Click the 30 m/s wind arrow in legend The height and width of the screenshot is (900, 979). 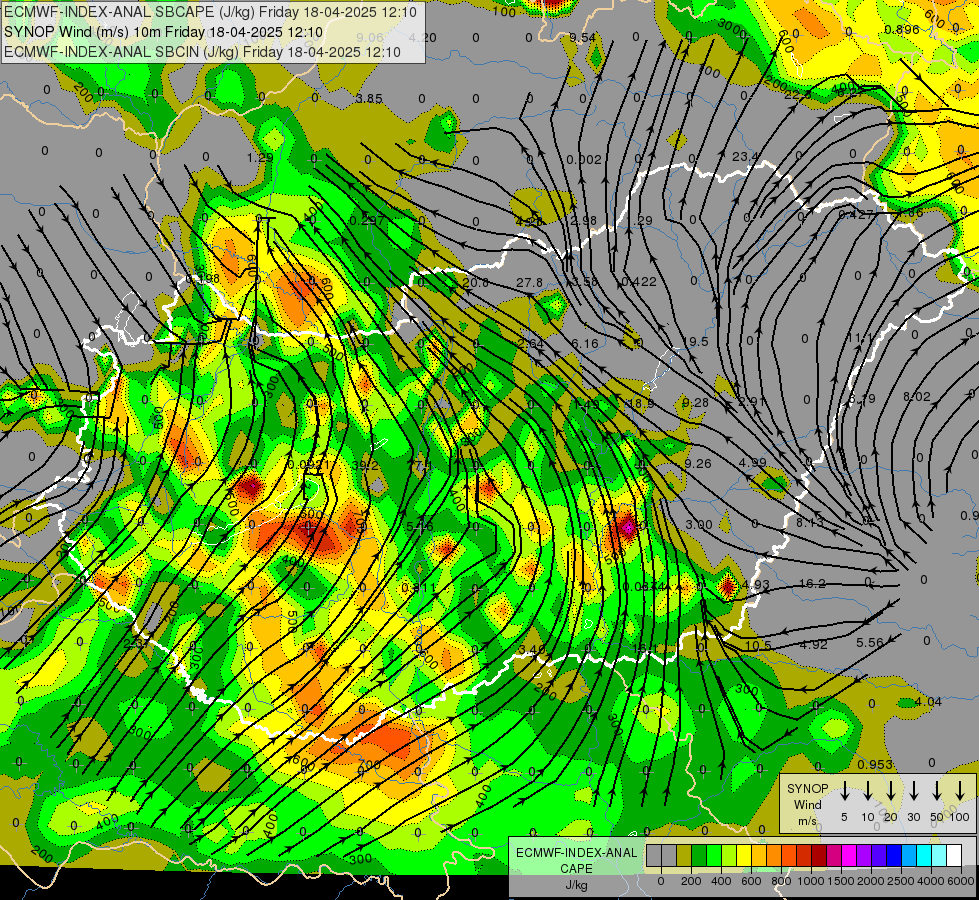tap(914, 790)
